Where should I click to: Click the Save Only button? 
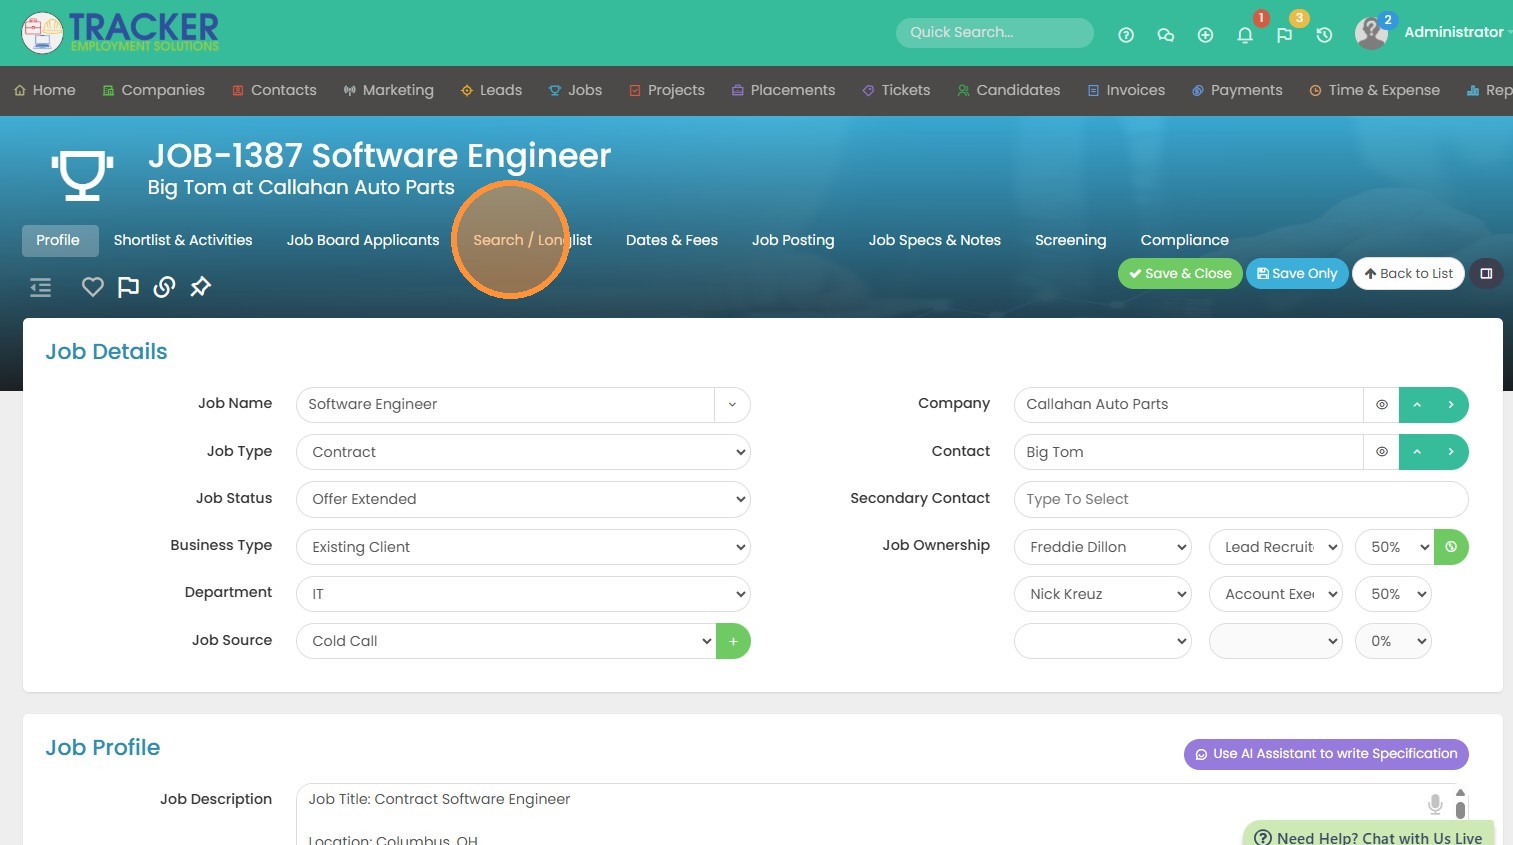click(1297, 274)
